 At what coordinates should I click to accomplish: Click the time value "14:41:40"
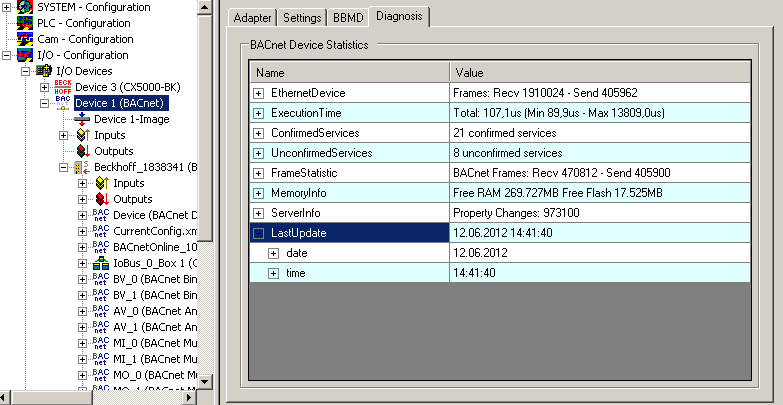[x=474, y=273]
